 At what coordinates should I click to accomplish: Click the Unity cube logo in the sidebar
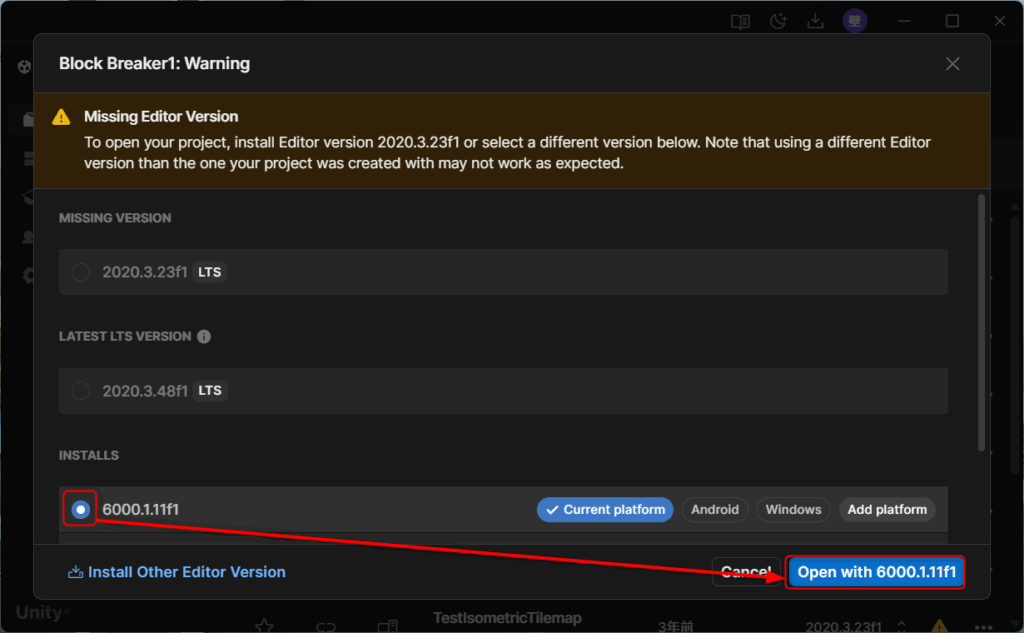(24, 67)
